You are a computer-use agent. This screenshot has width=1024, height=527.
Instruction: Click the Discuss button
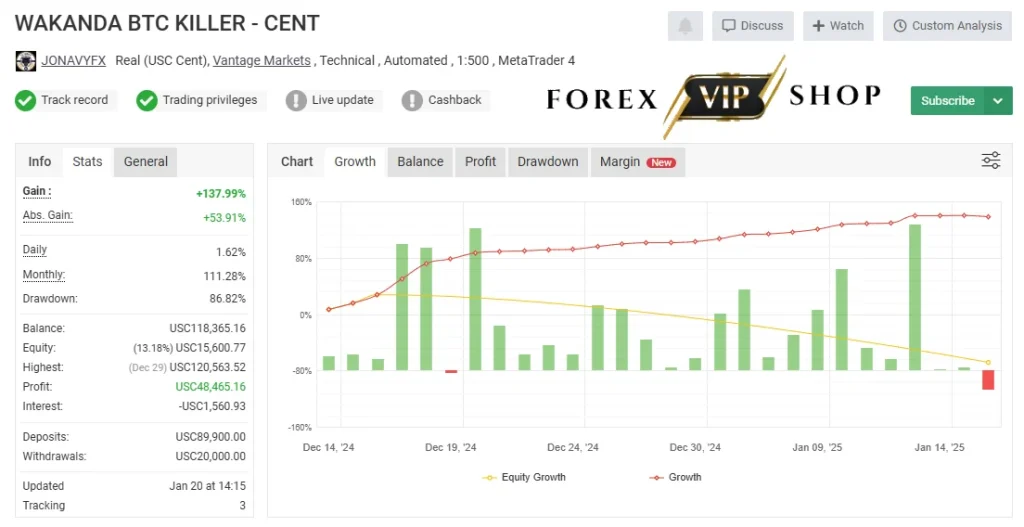pyautogui.click(x=753, y=26)
